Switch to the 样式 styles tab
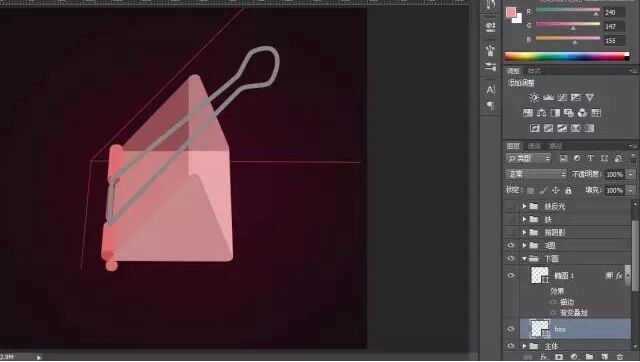This screenshot has width=640, height=362. pyautogui.click(x=534, y=71)
